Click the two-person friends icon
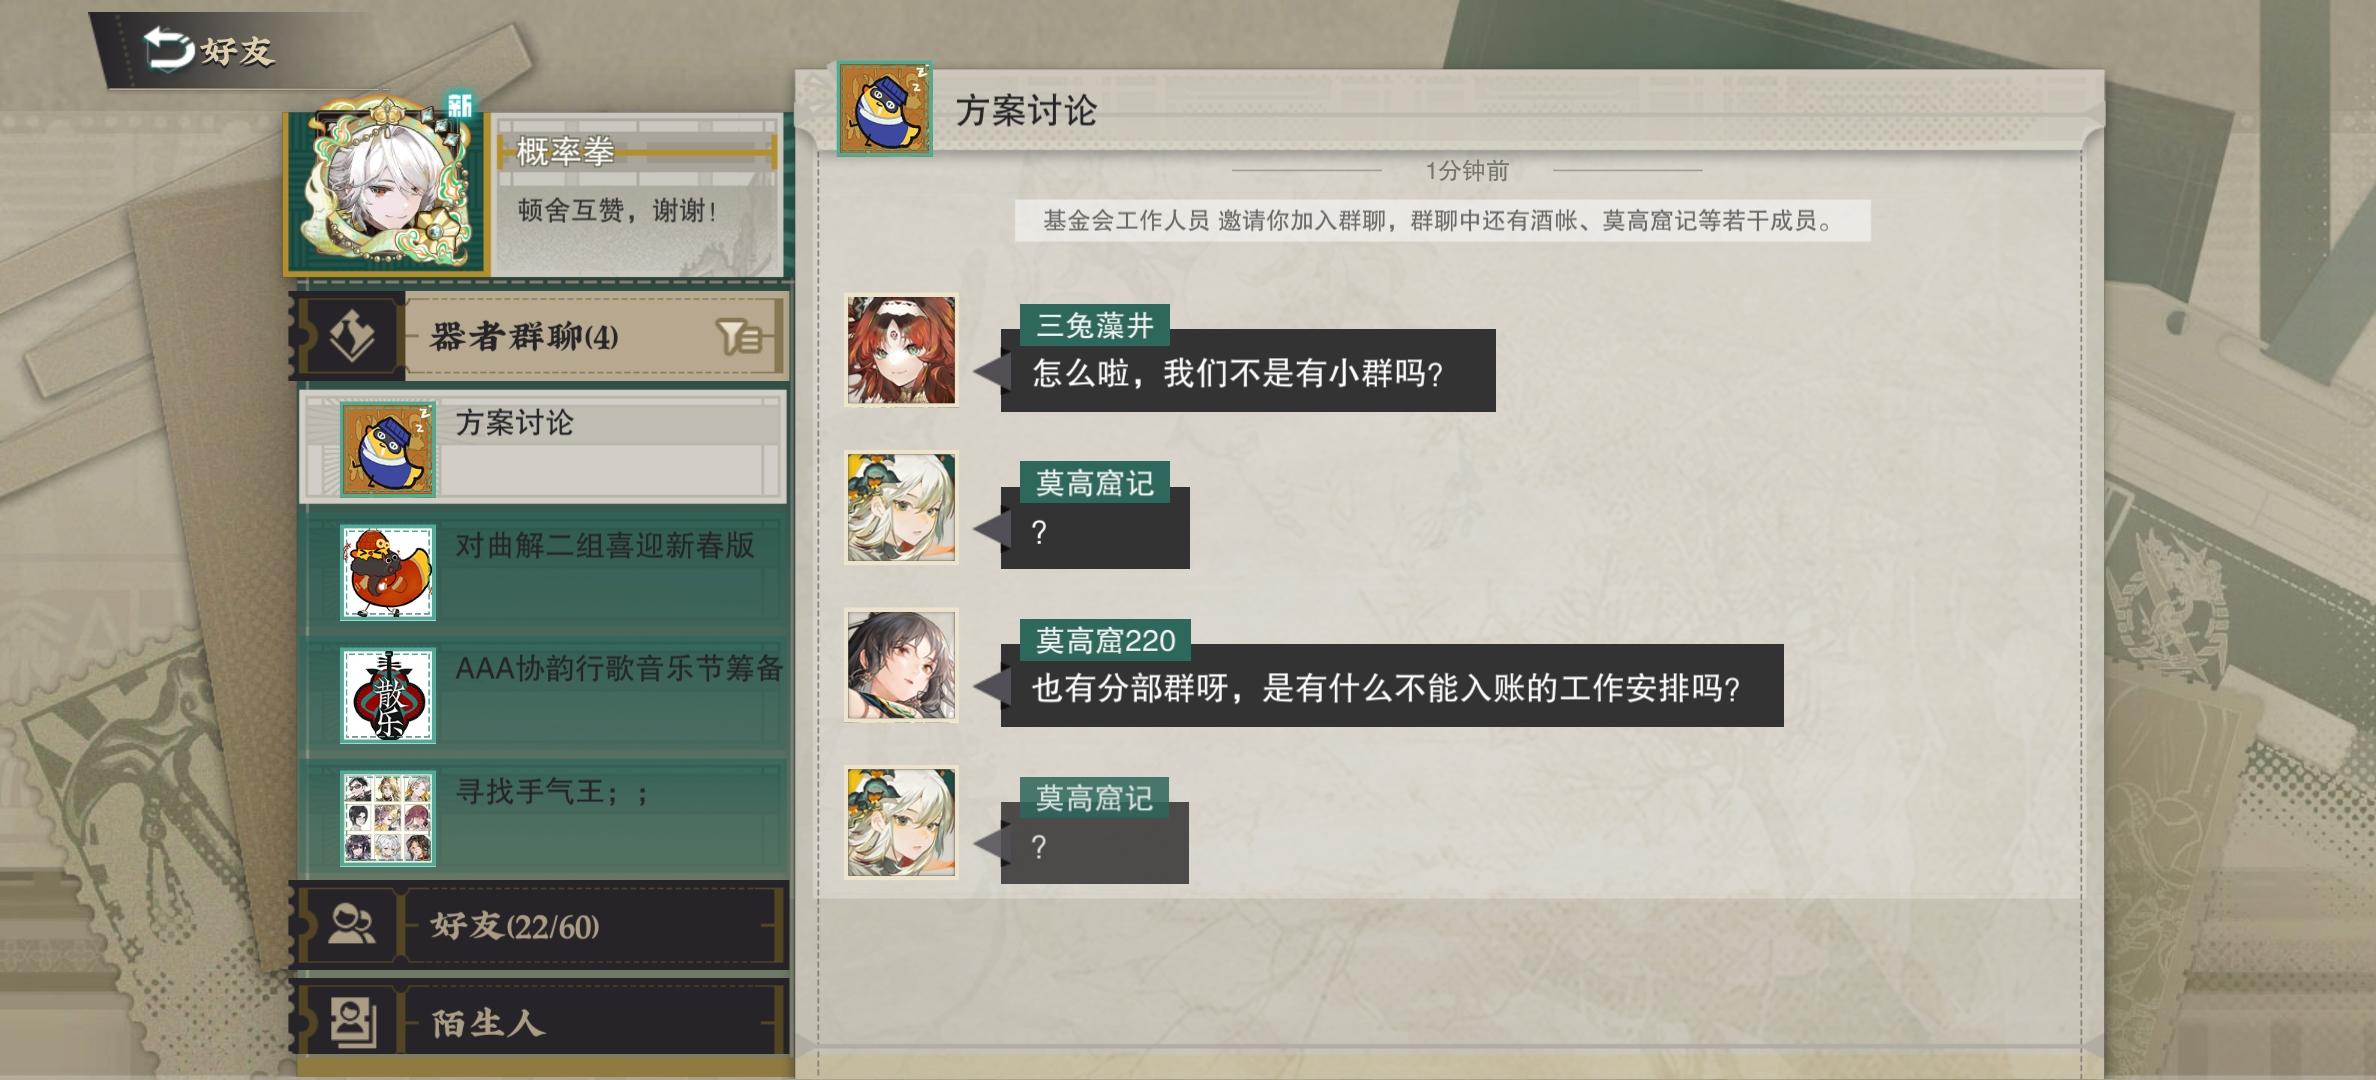 352,925
